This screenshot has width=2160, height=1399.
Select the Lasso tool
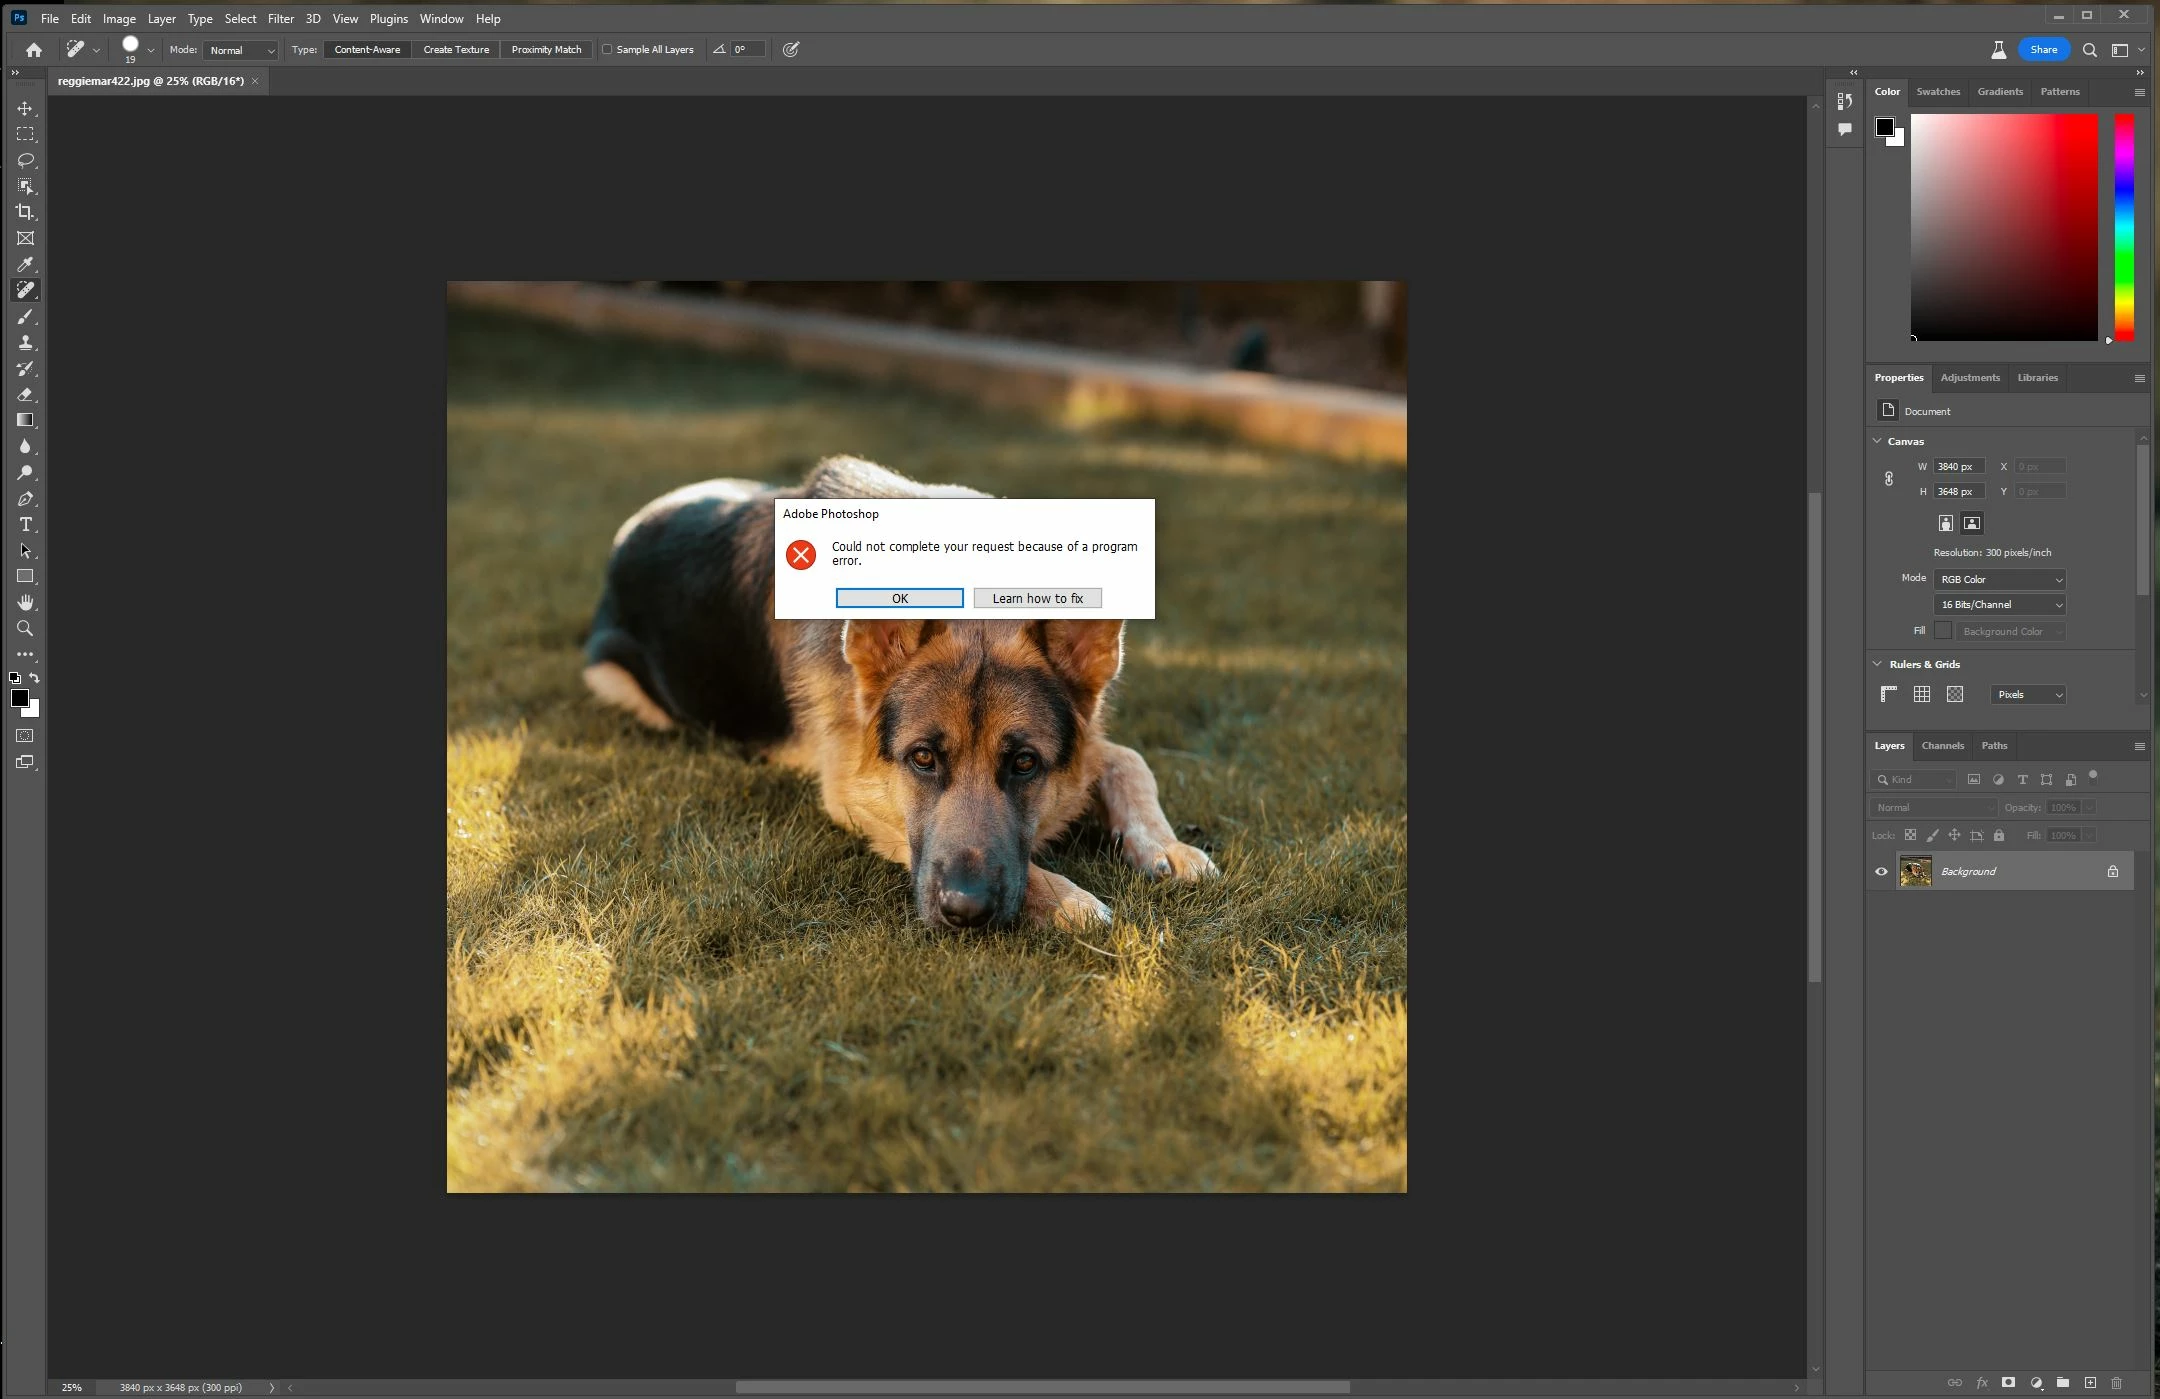tap(25, 160)
